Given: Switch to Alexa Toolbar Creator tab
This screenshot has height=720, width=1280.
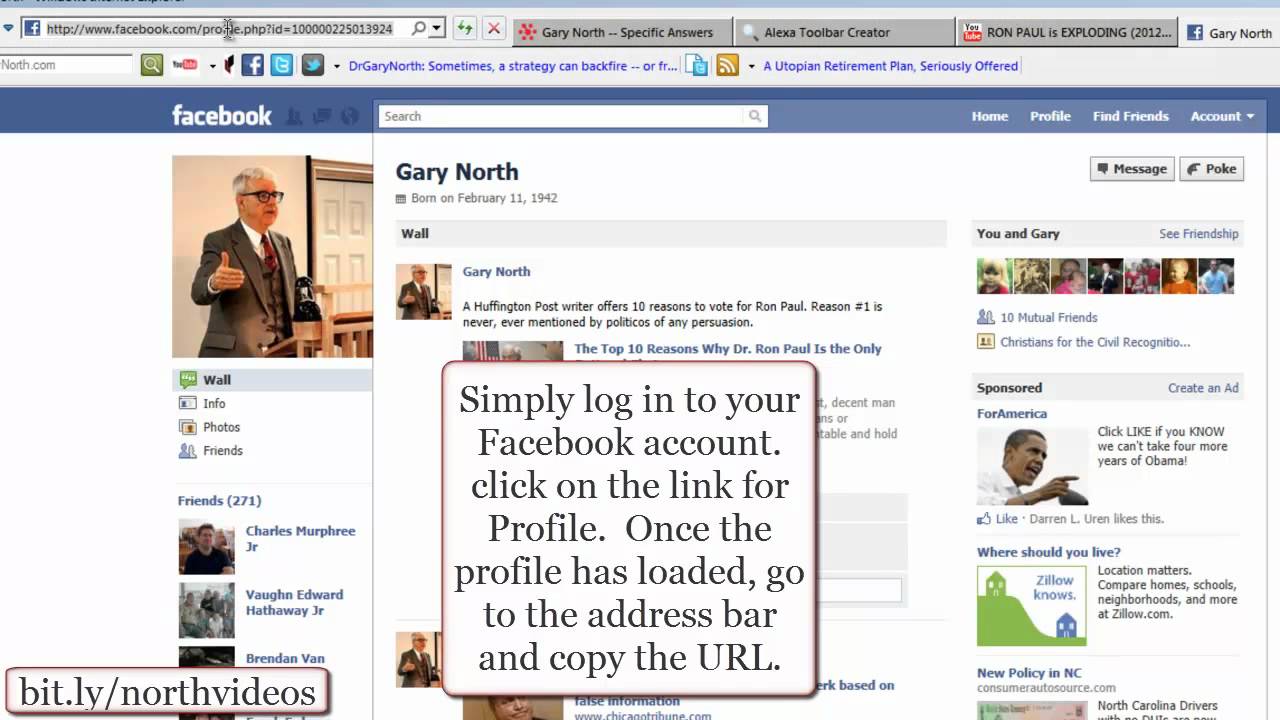Looking at the screenshot, I should [844, 32].
